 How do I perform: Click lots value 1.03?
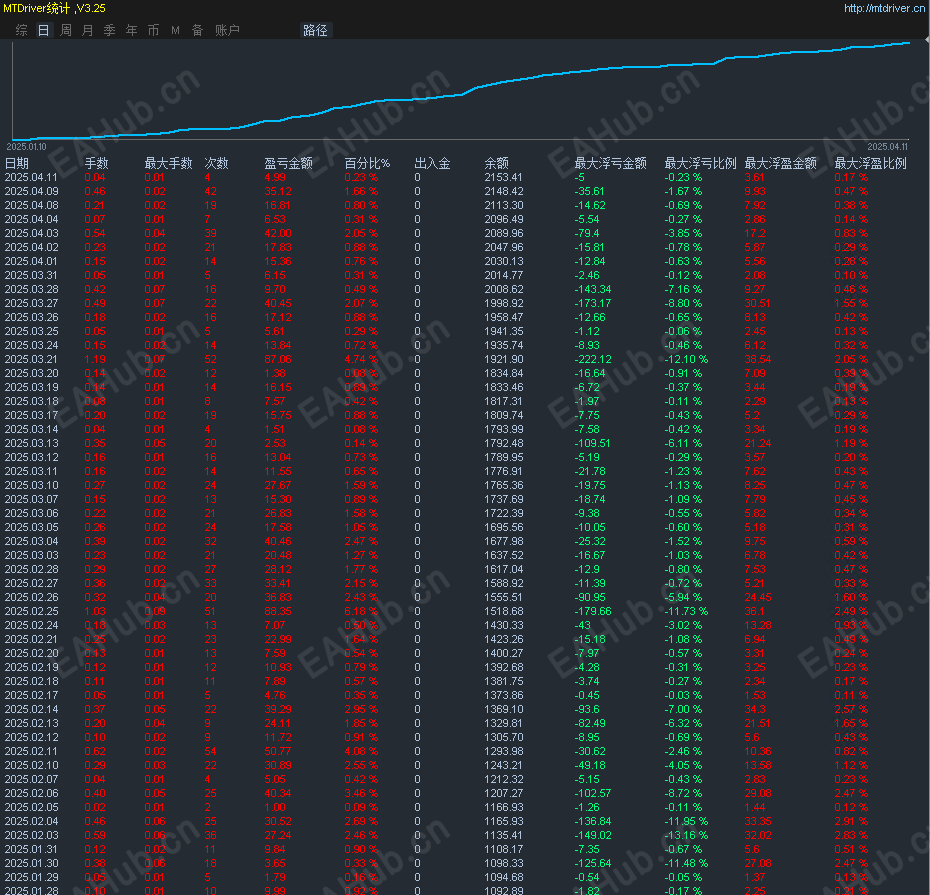[95, 611]
